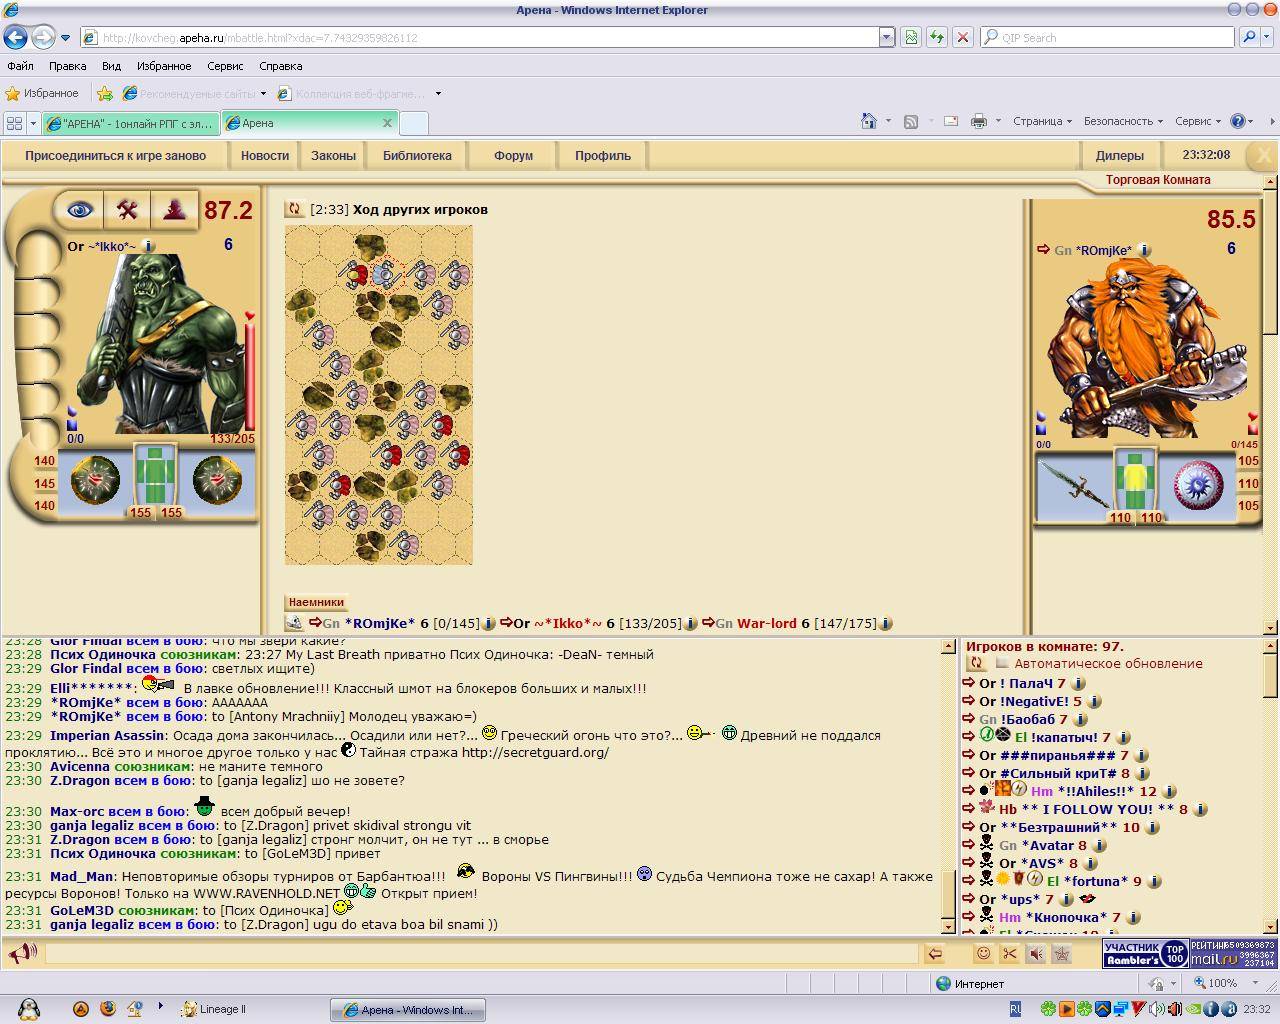Screen dimensions: 1280x1024
Task: Open Новости in the game menu
Action: click(x=265, y=156)
